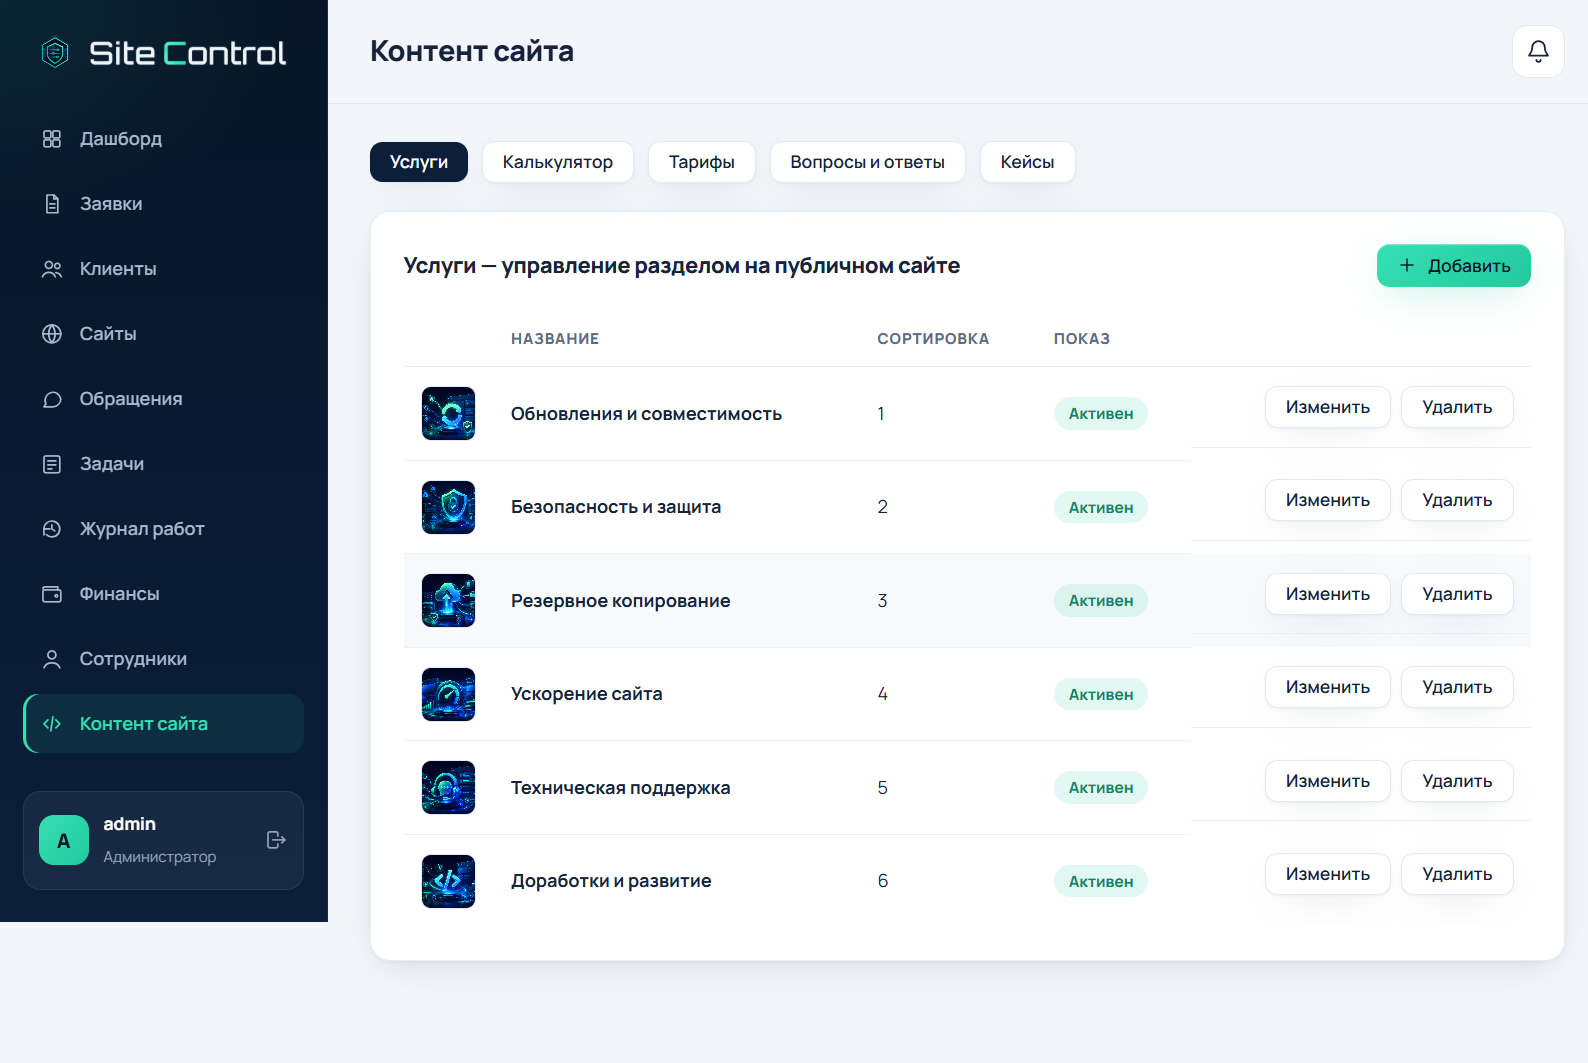This screenshot has width=1588, height=1063.
Task: Click Удалить for Безопасность и защита
Action: click(x=1457, y=500)
